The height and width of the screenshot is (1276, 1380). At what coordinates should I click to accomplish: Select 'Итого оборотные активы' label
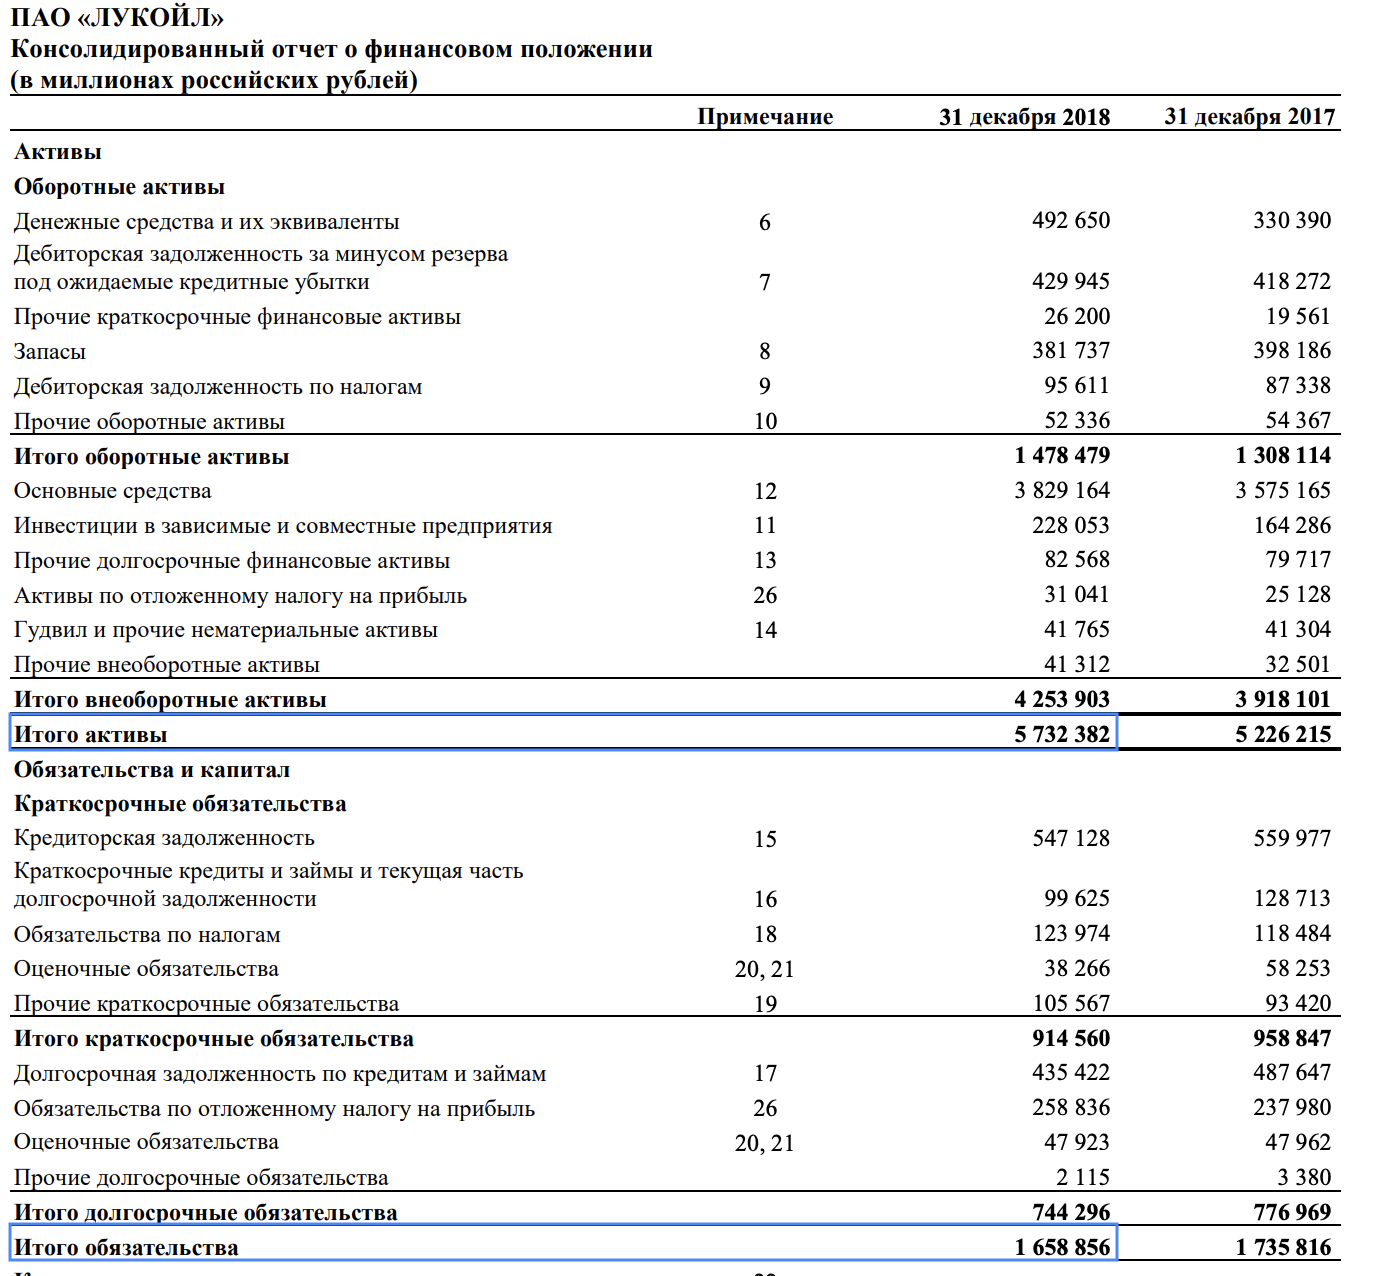(152, 457)
